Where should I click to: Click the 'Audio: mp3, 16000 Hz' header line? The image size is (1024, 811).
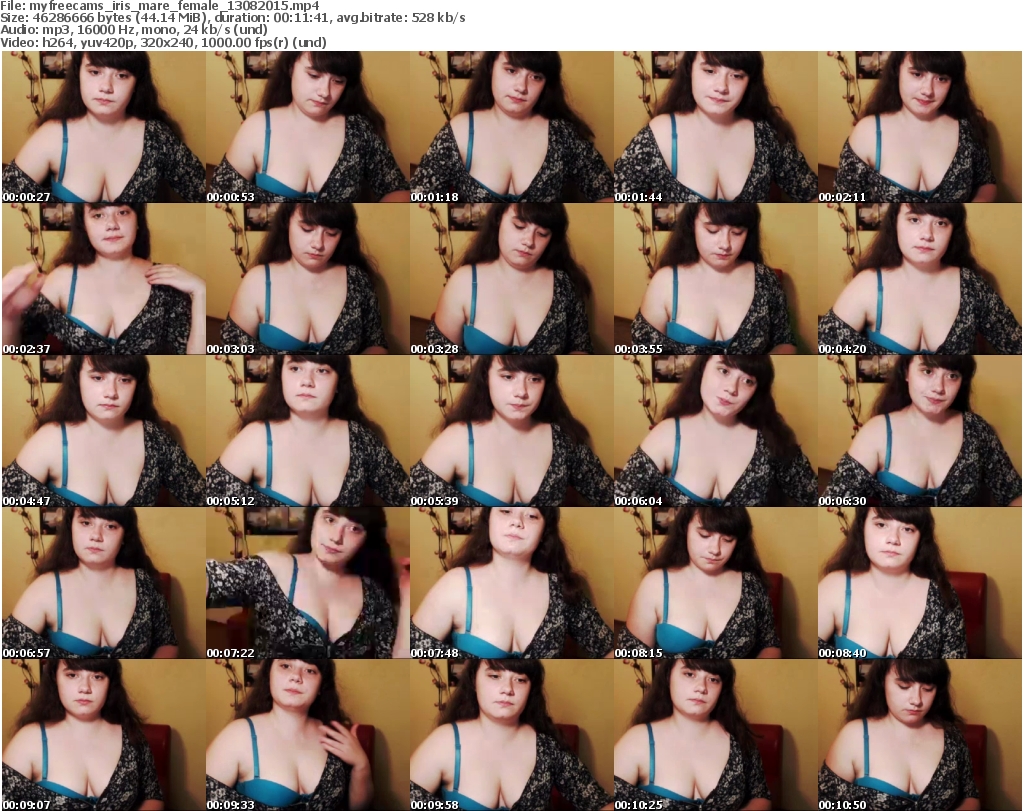(134, 30)
